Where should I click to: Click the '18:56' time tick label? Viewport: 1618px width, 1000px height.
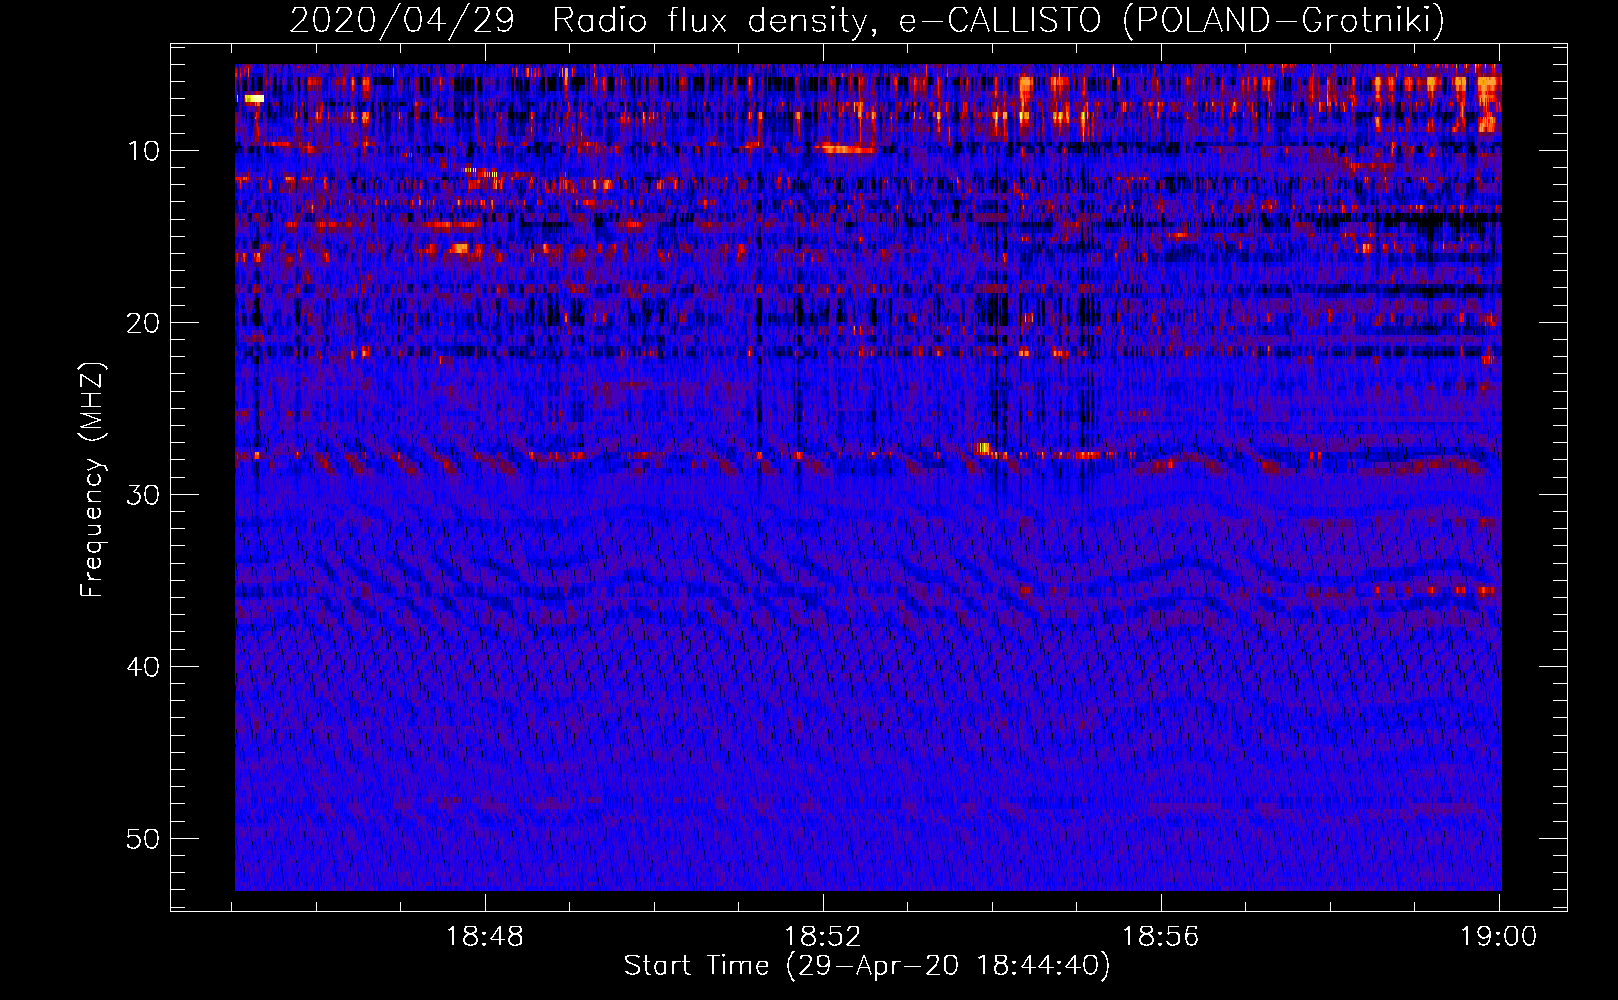1161,937
